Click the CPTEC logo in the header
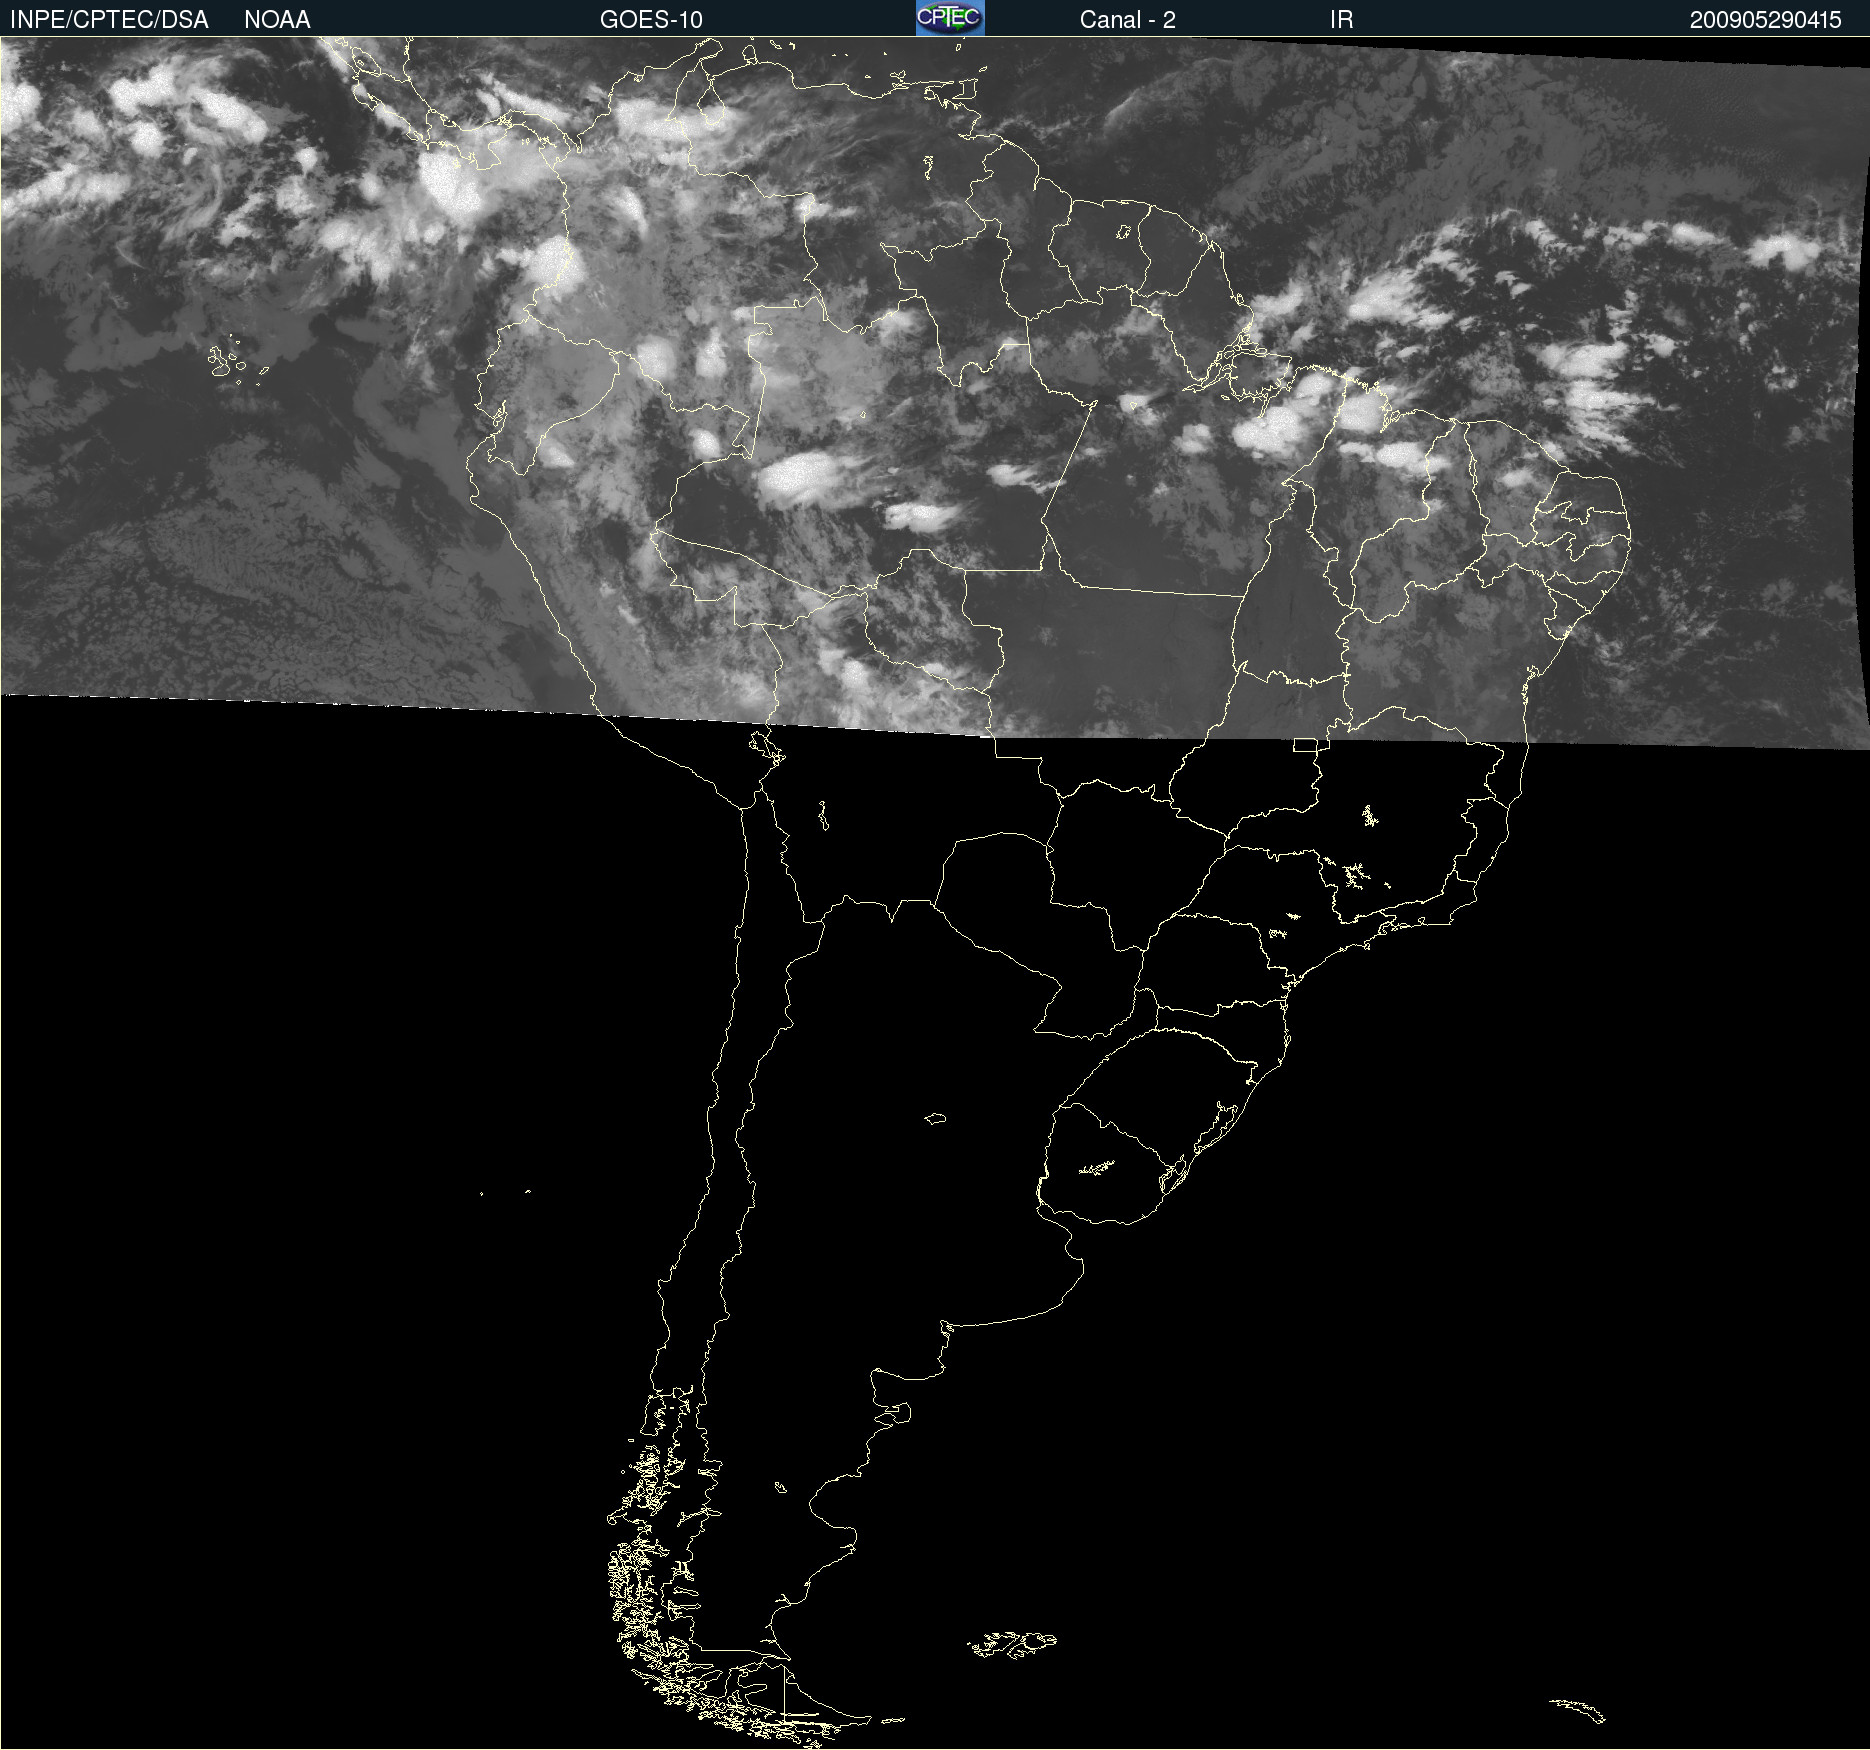This screenshot has width=1870, height=1750. click(x=950, y=18)
